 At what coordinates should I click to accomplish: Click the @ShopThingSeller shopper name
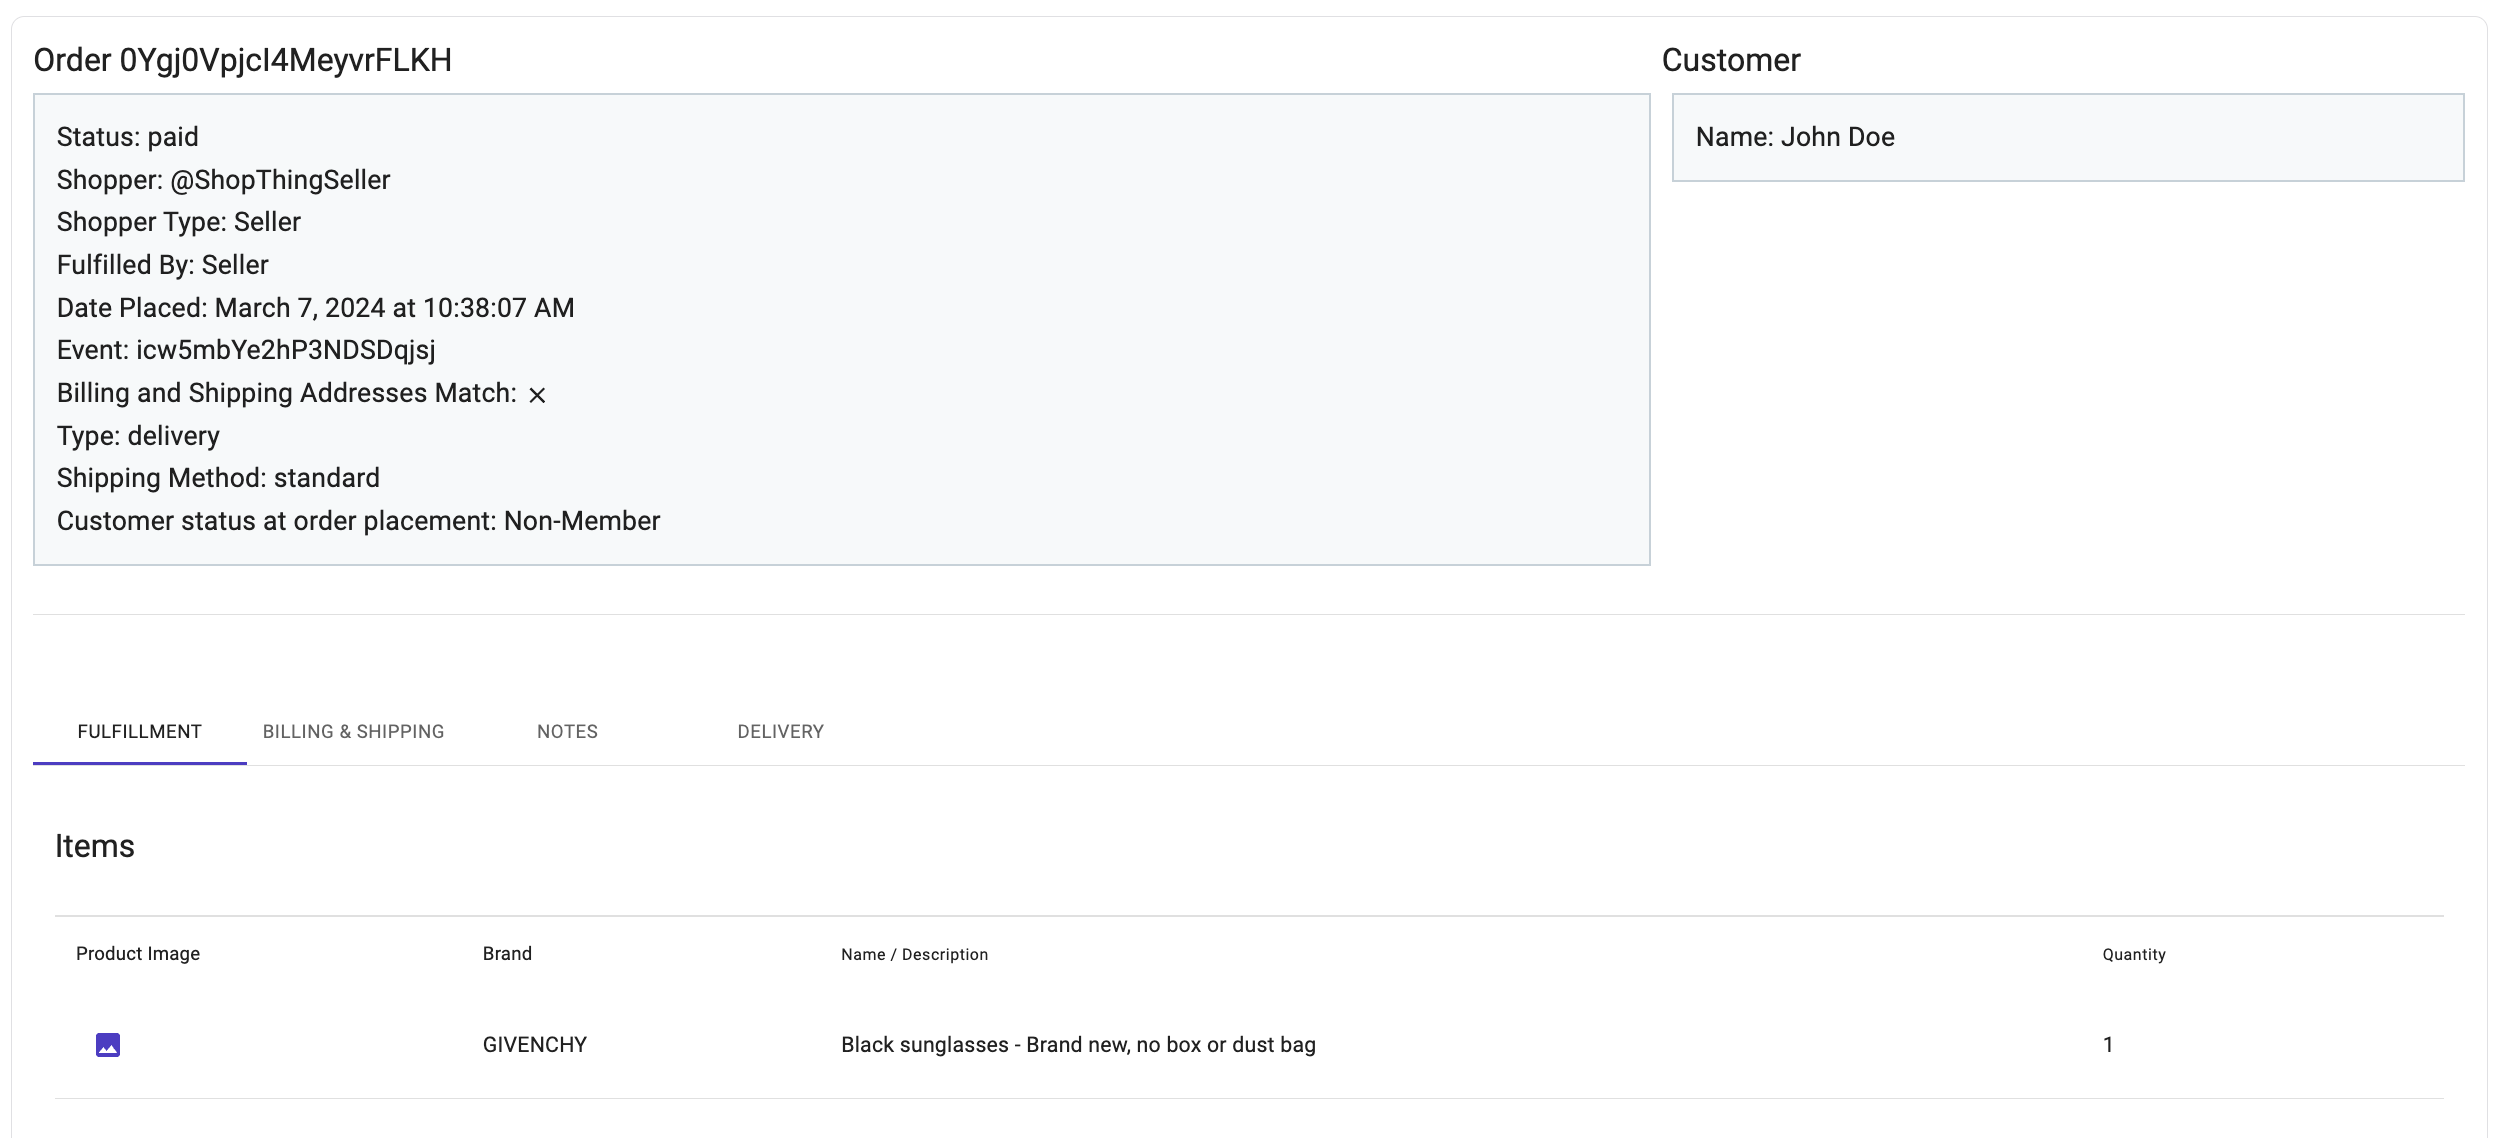tap(280, 180)
